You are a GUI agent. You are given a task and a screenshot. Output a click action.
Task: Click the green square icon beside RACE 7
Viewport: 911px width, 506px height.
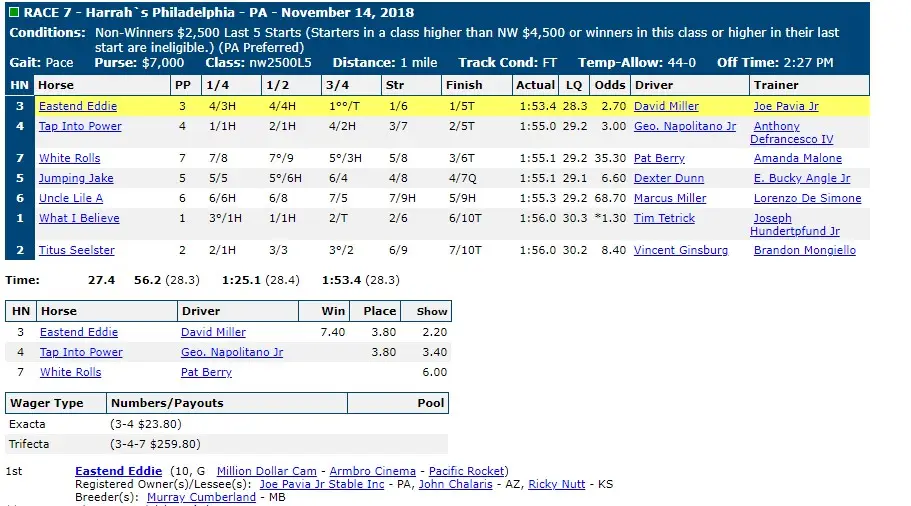pos(13,12)
